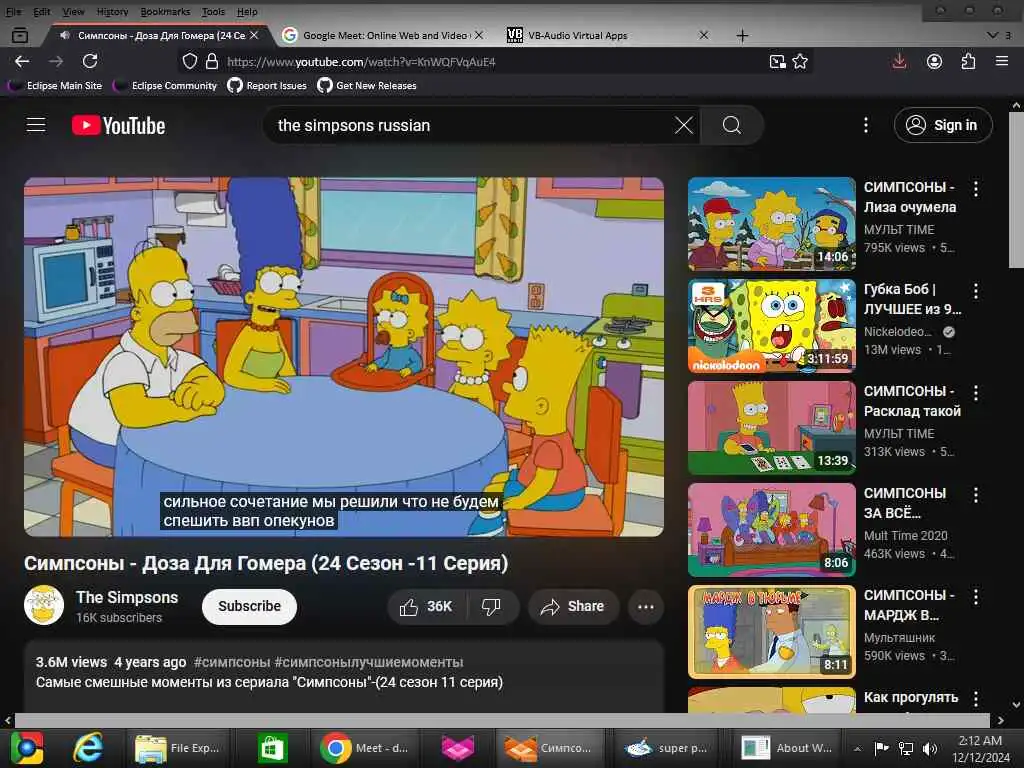Click the #симпсоны hashtag link
This screenshot has width=1024, height=768.
tap(232, 662)
